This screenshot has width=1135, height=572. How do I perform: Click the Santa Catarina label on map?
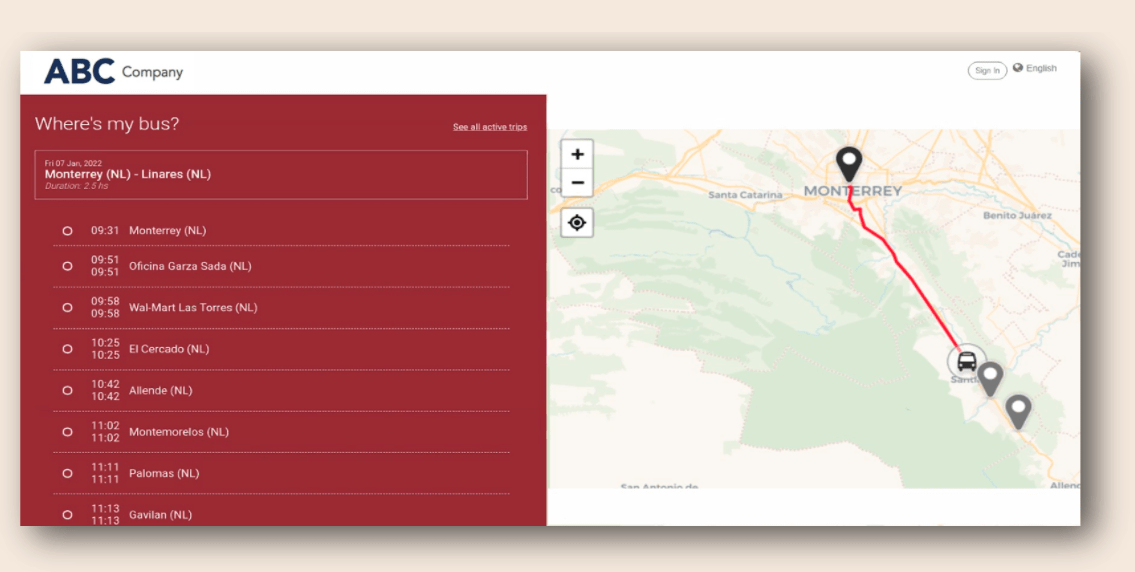[x=746, y=195]
